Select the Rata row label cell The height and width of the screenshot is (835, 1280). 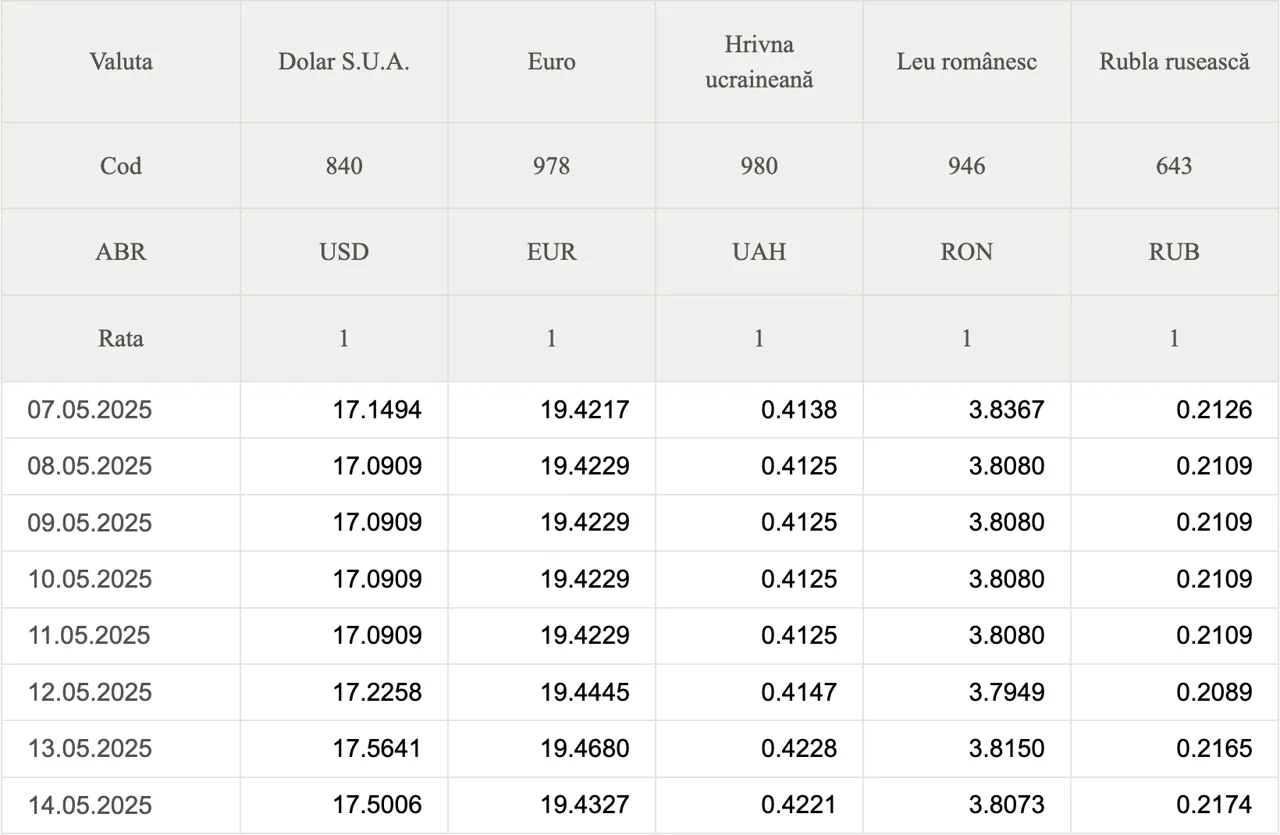(x=121, y=339)
